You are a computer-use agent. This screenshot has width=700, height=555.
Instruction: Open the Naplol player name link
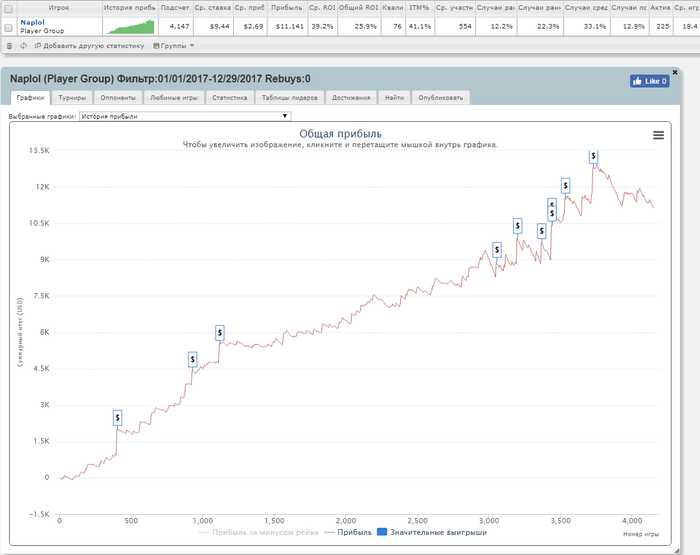point(32,21)
